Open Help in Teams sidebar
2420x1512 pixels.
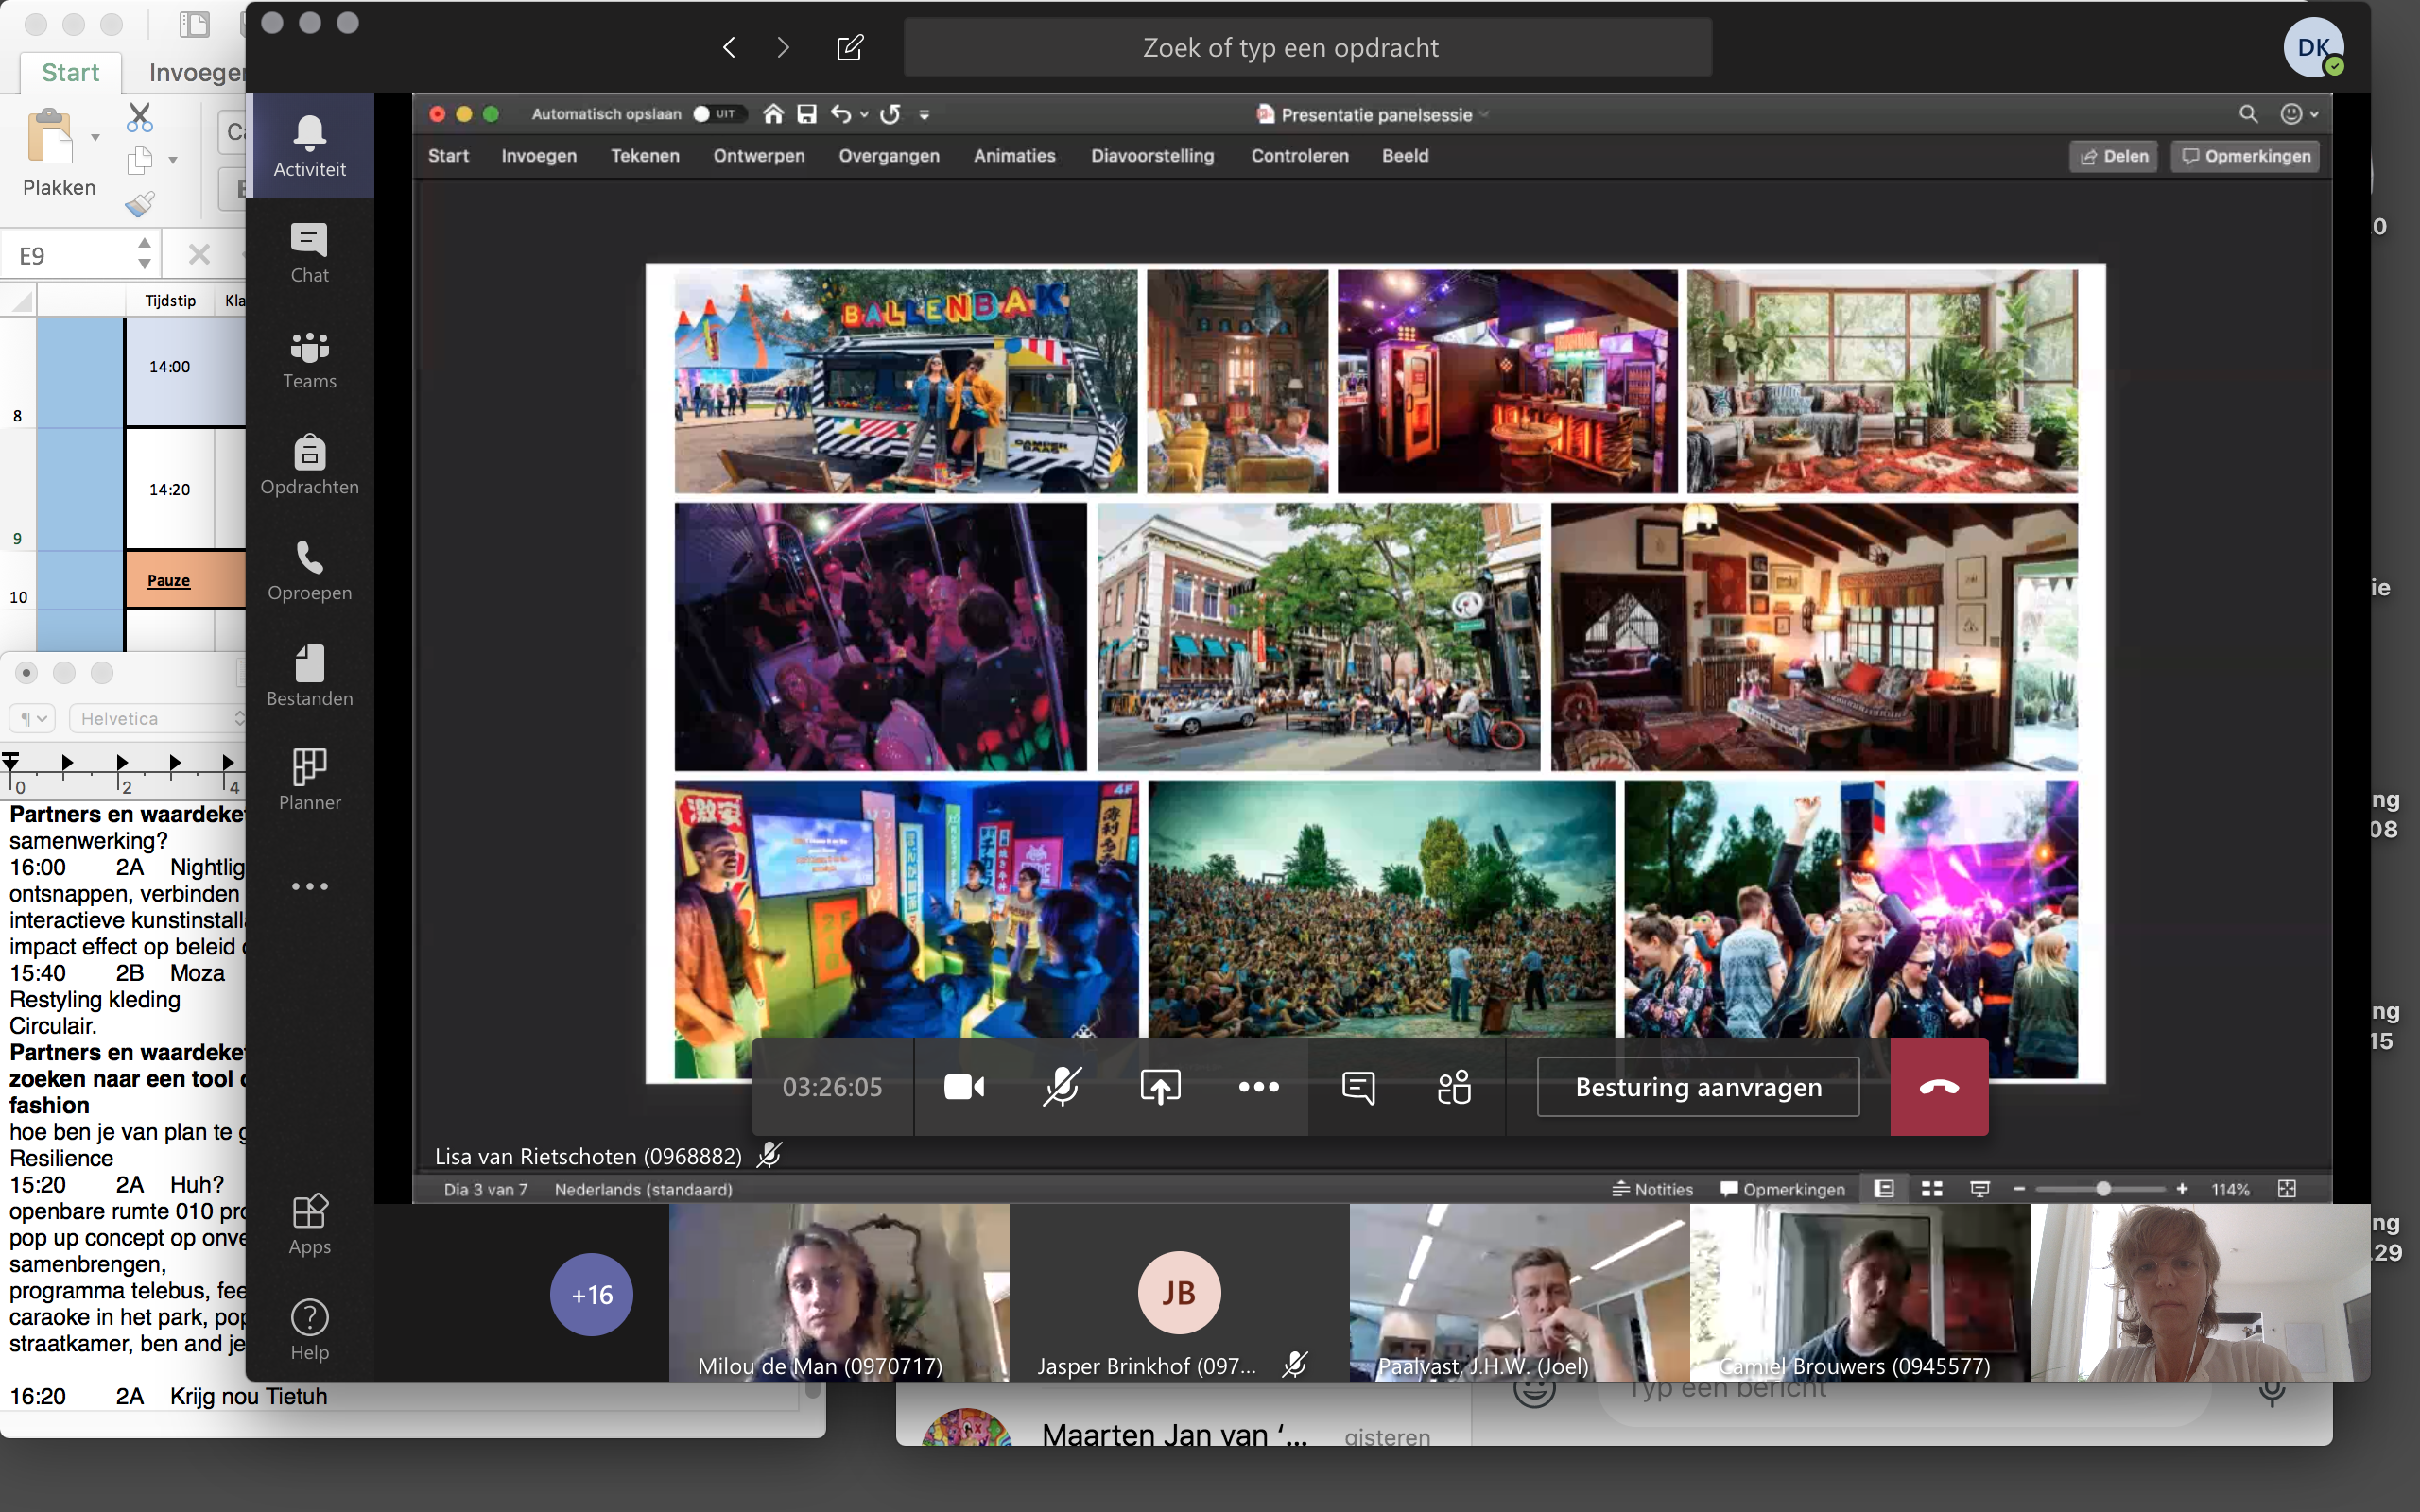point(309,1330)
